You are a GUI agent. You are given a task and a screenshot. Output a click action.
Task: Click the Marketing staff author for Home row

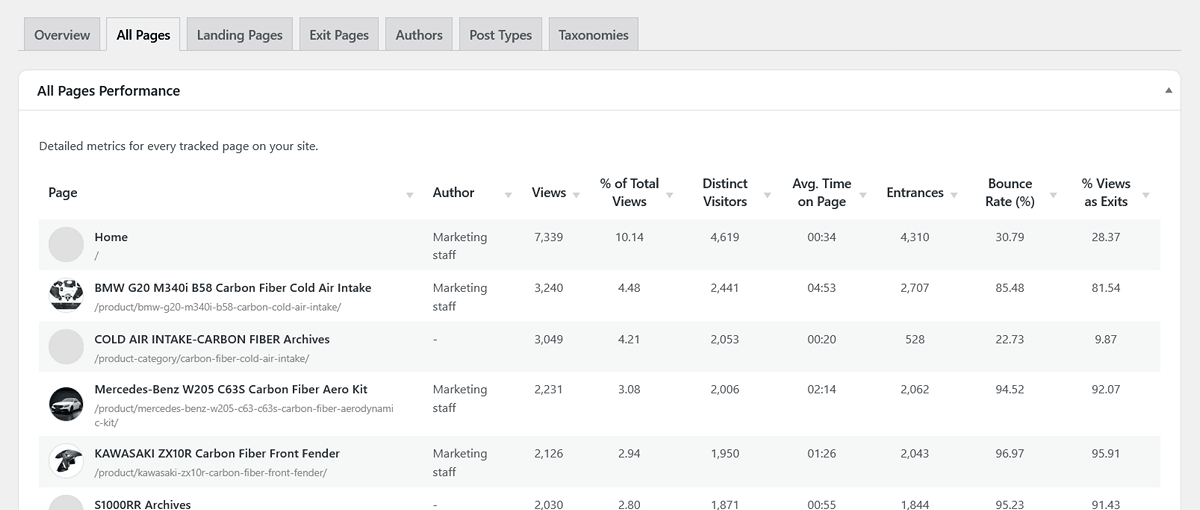coord(460,246)
